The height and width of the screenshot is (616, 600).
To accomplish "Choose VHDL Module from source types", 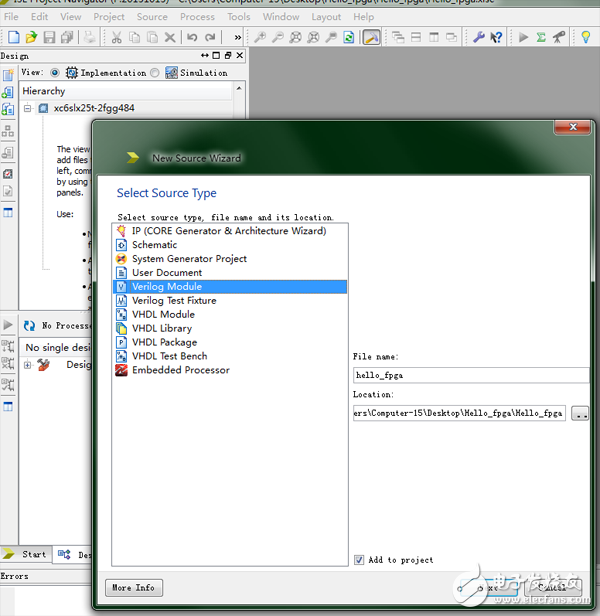I will (162, 314).
